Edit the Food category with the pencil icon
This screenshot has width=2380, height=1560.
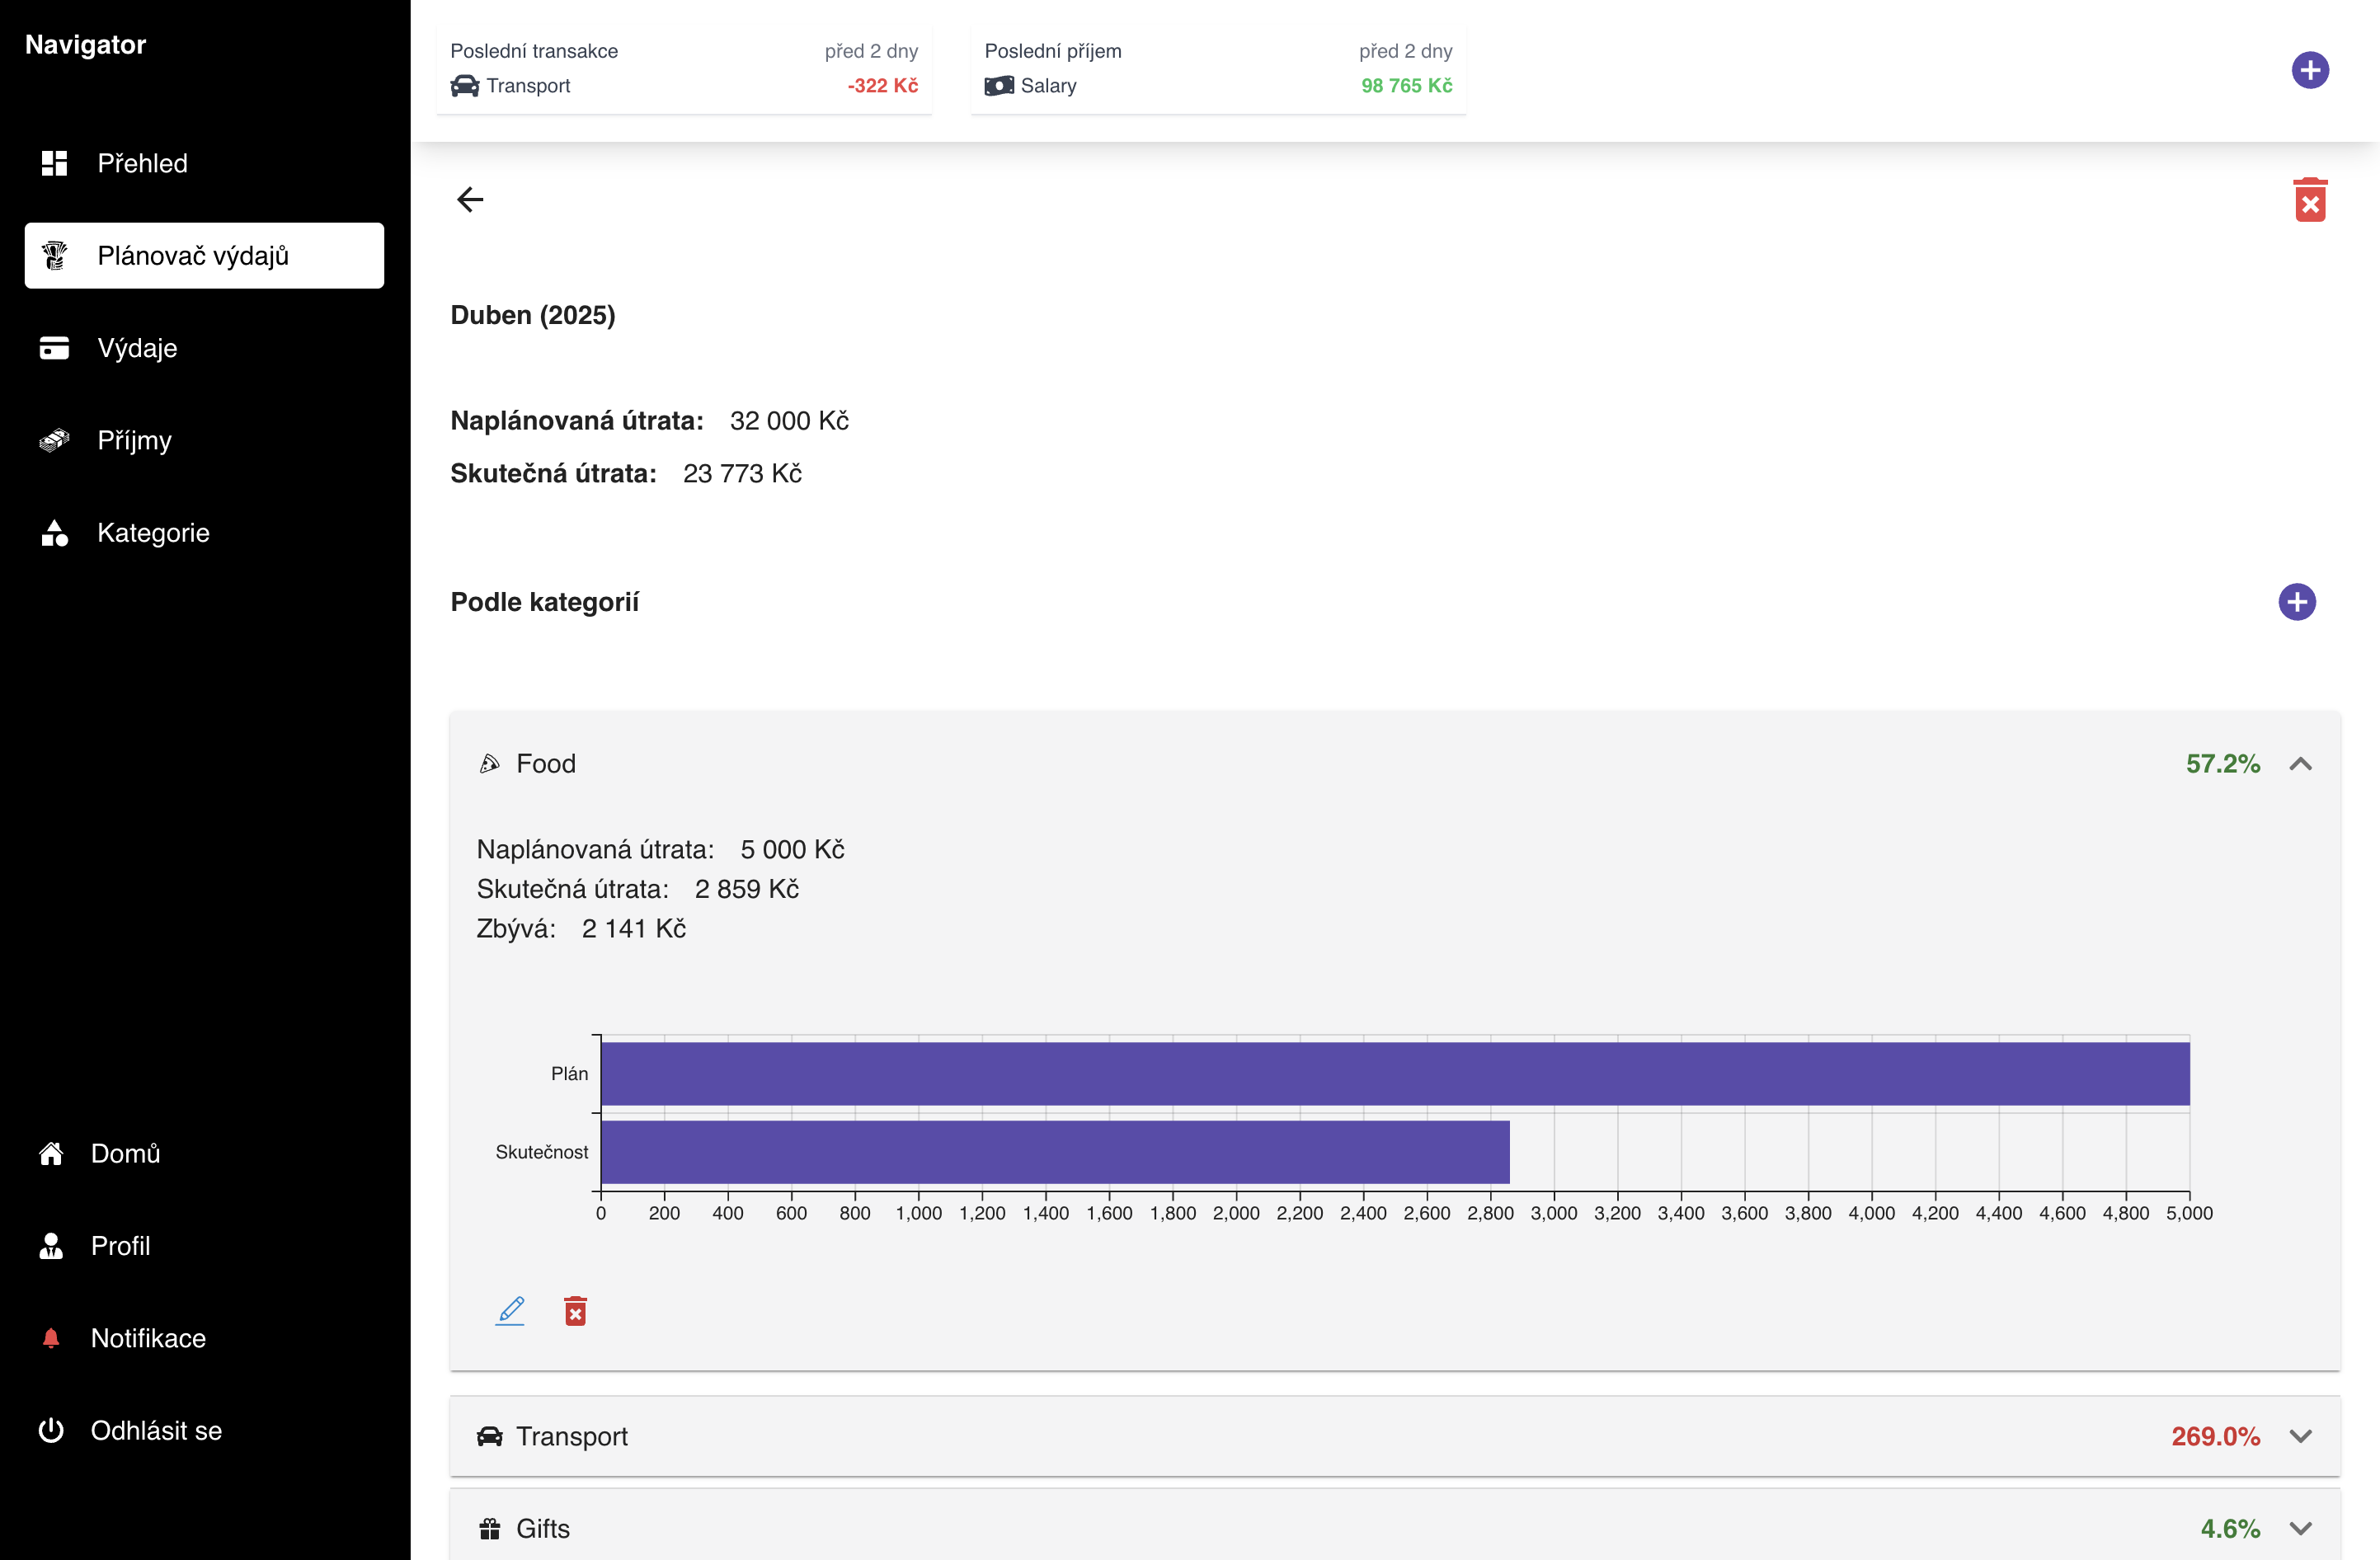point(510,1310)
